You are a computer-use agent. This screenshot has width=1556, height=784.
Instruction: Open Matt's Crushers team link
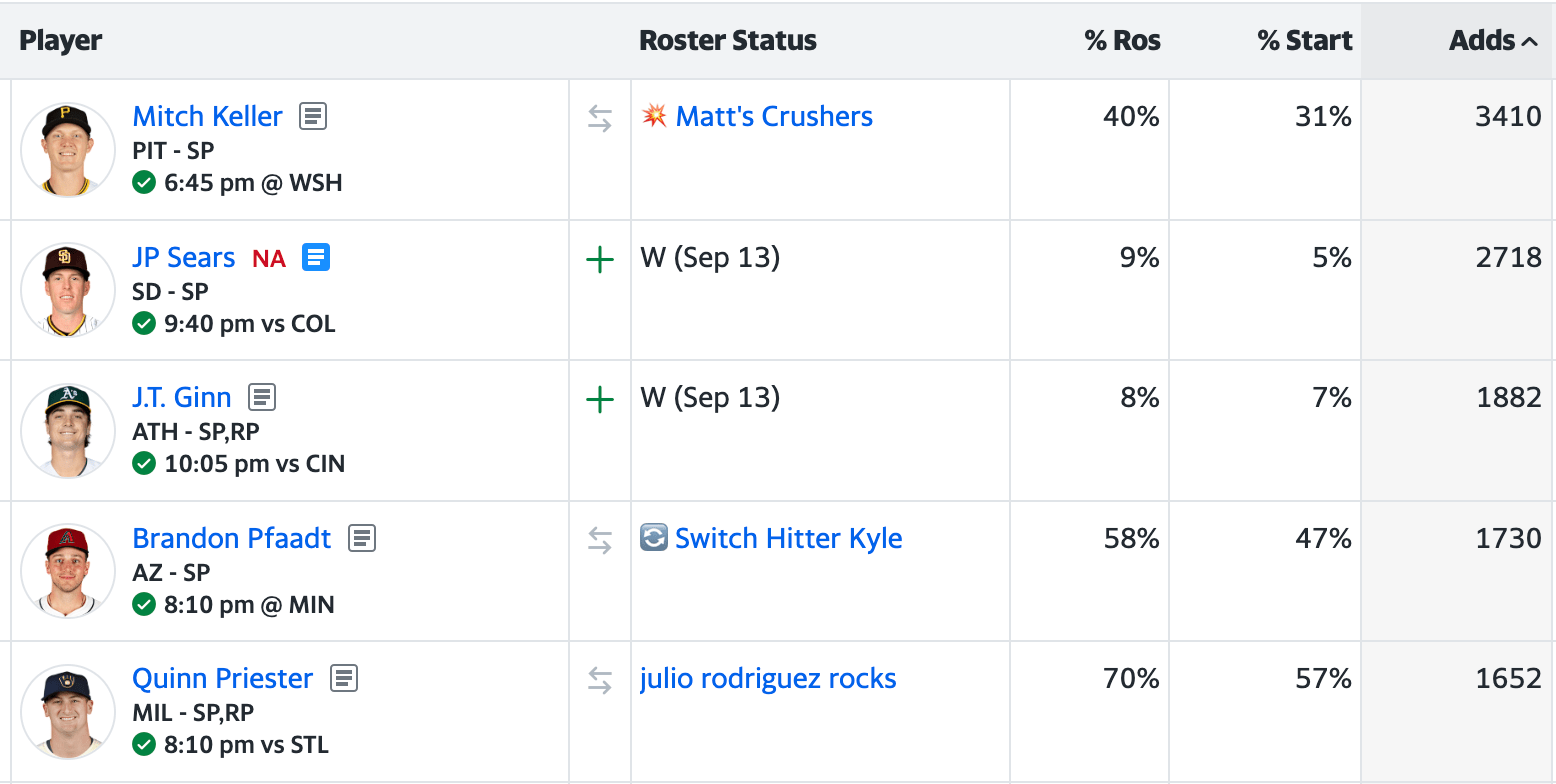[774, 117]
